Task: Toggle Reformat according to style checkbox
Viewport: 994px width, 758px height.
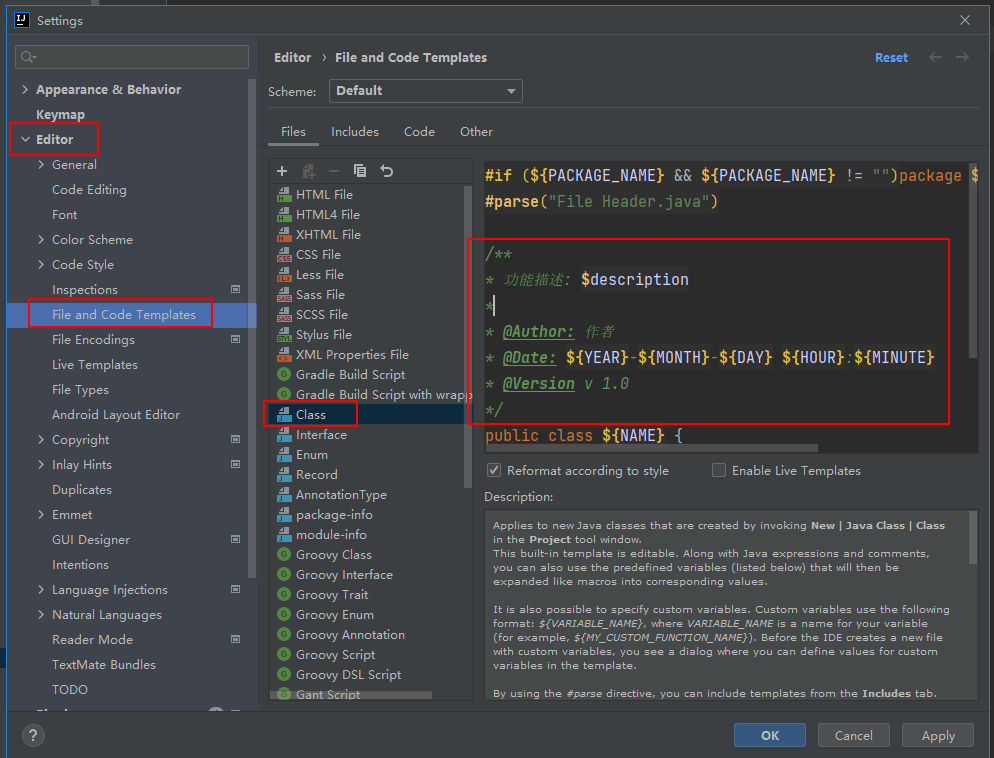Action: 494,470
